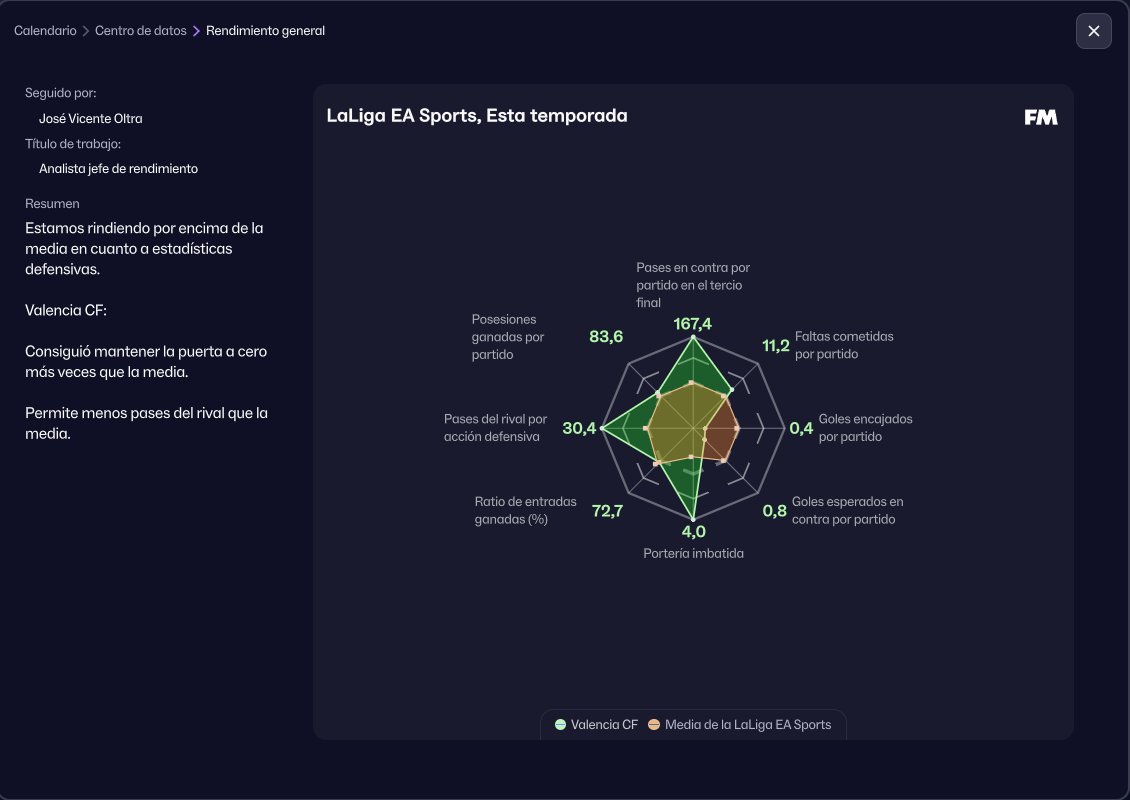Click the 30,4 opponent passes value
The width and height of the screenshot is (1130, 800).
tap(579, 428)
